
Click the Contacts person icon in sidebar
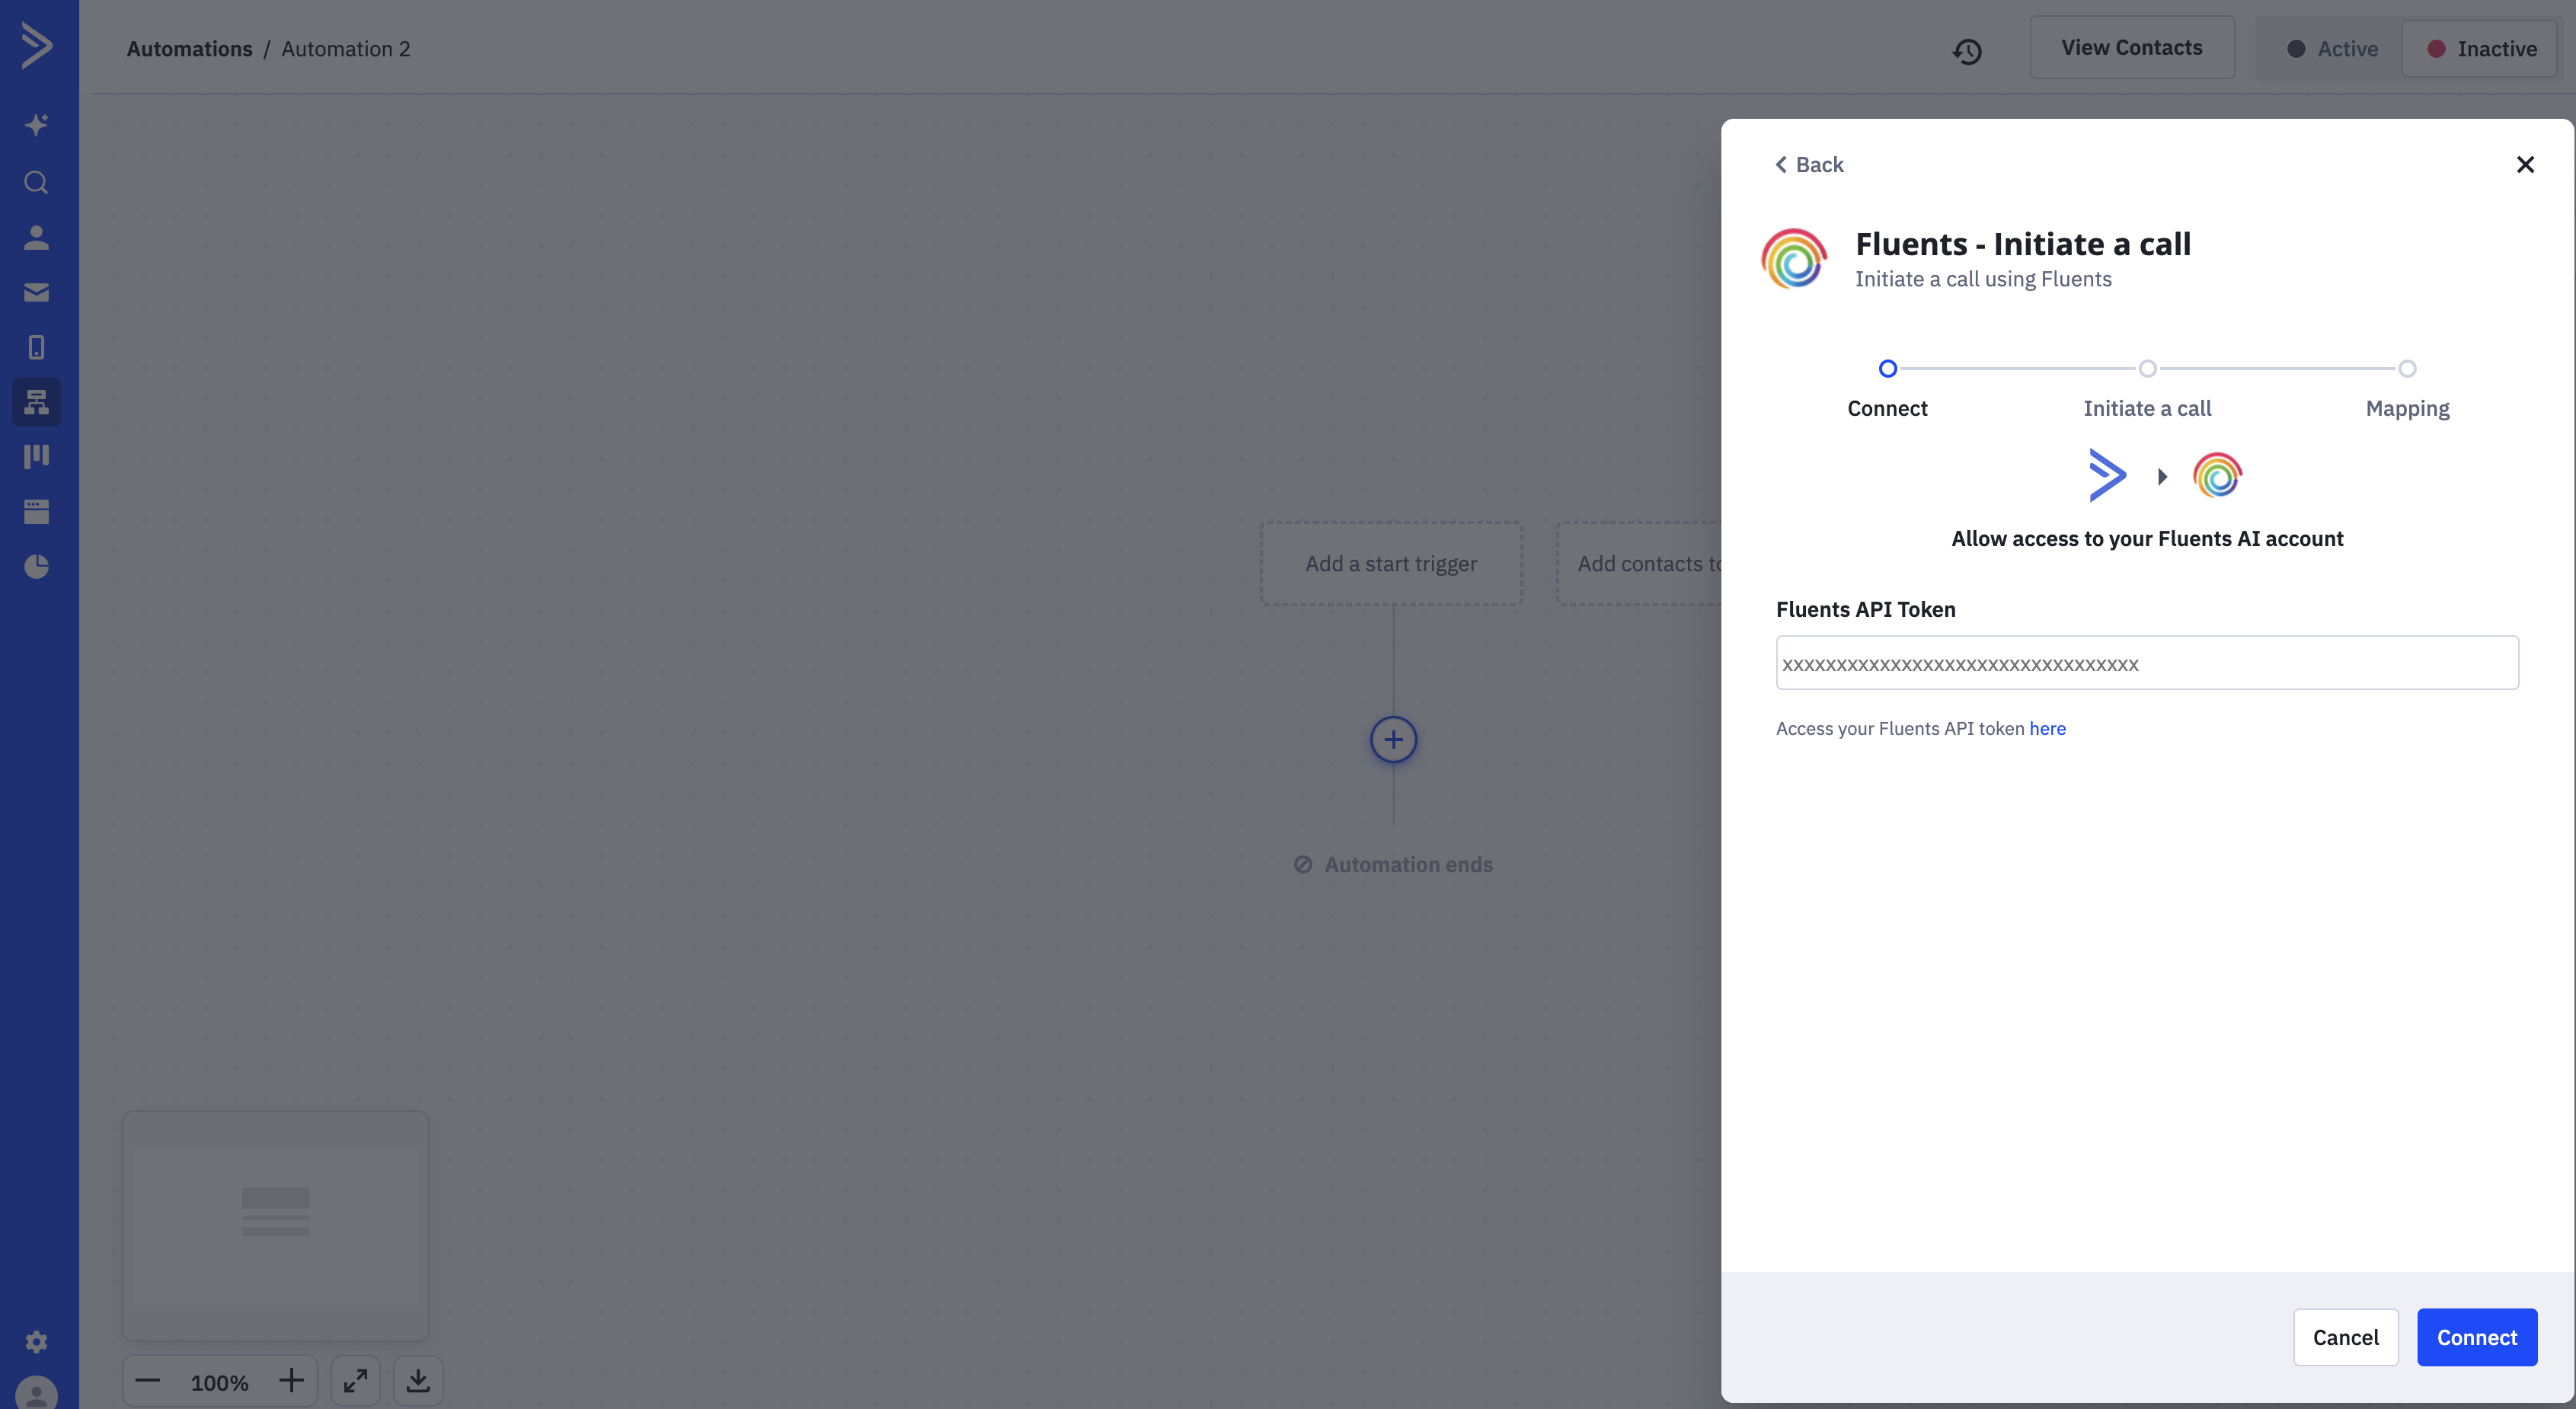[37, 238]
